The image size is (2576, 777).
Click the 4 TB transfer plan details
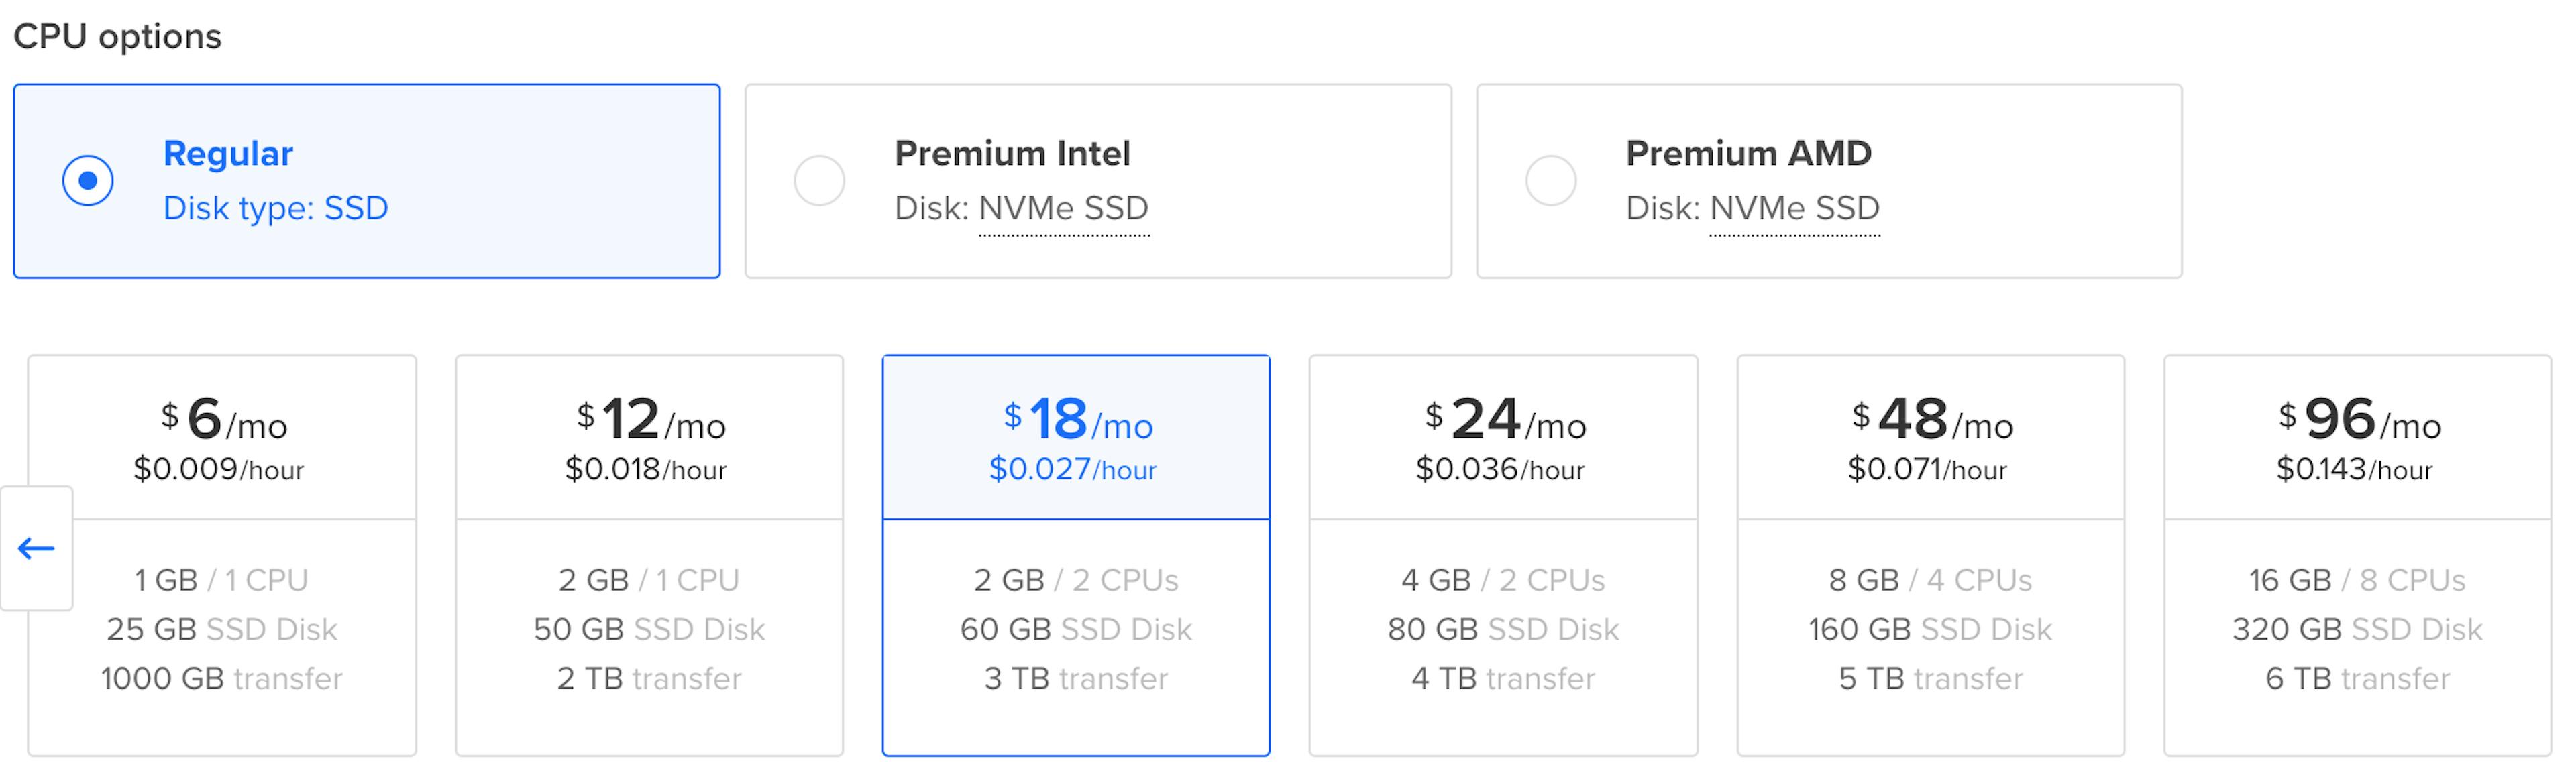1503,679
